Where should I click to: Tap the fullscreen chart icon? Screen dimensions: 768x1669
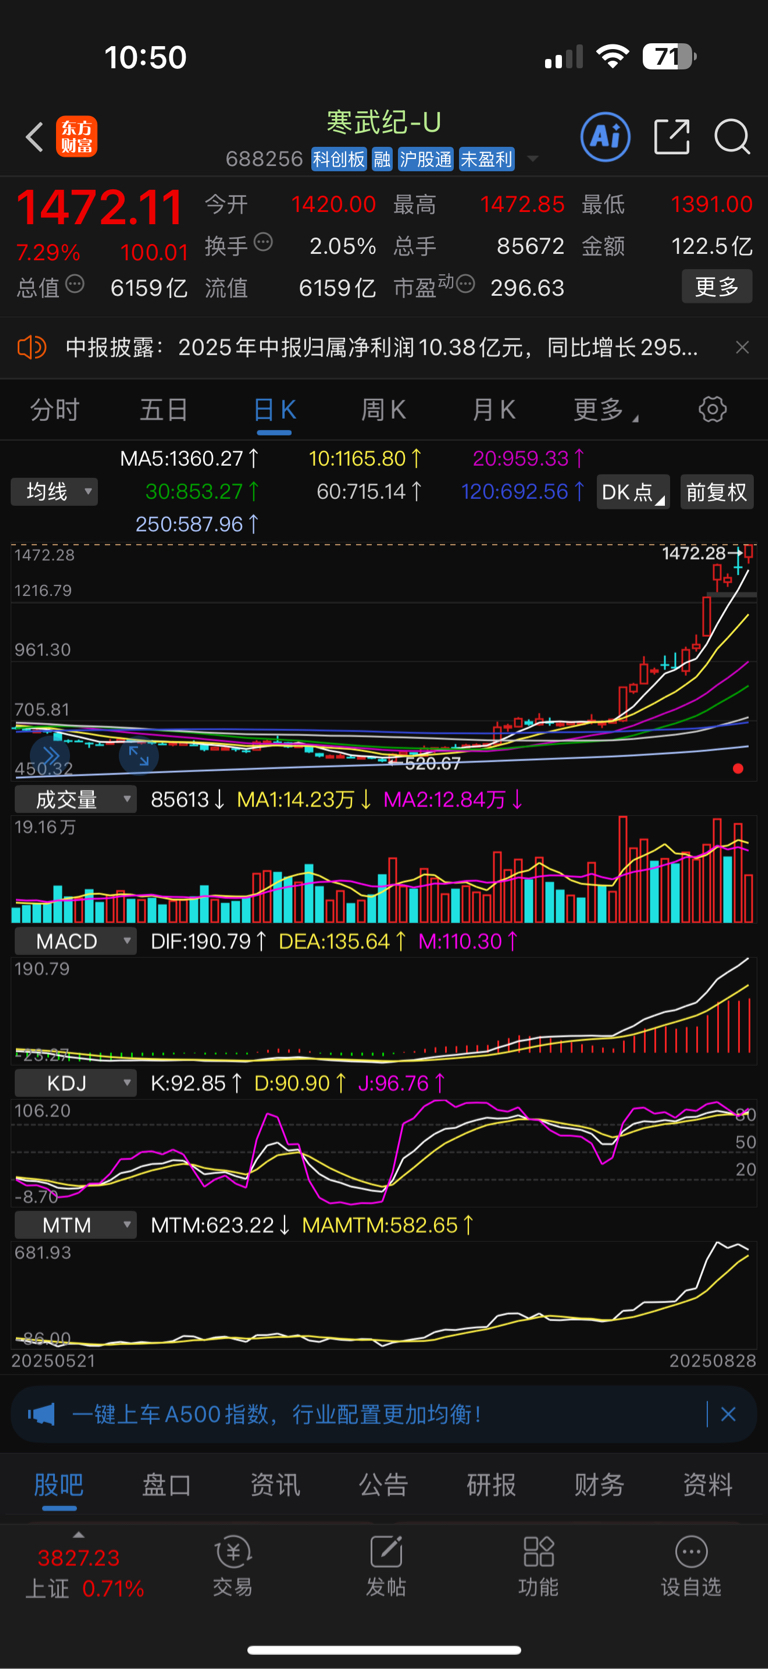[x=139, y=756]
